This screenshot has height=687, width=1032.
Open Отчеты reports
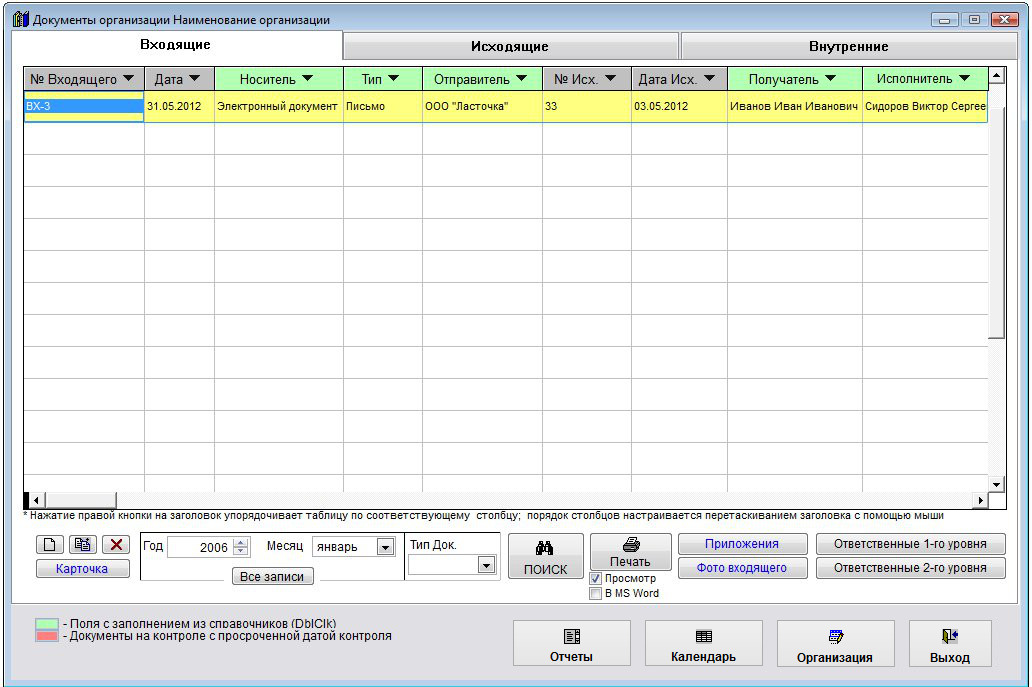(571, 645)
